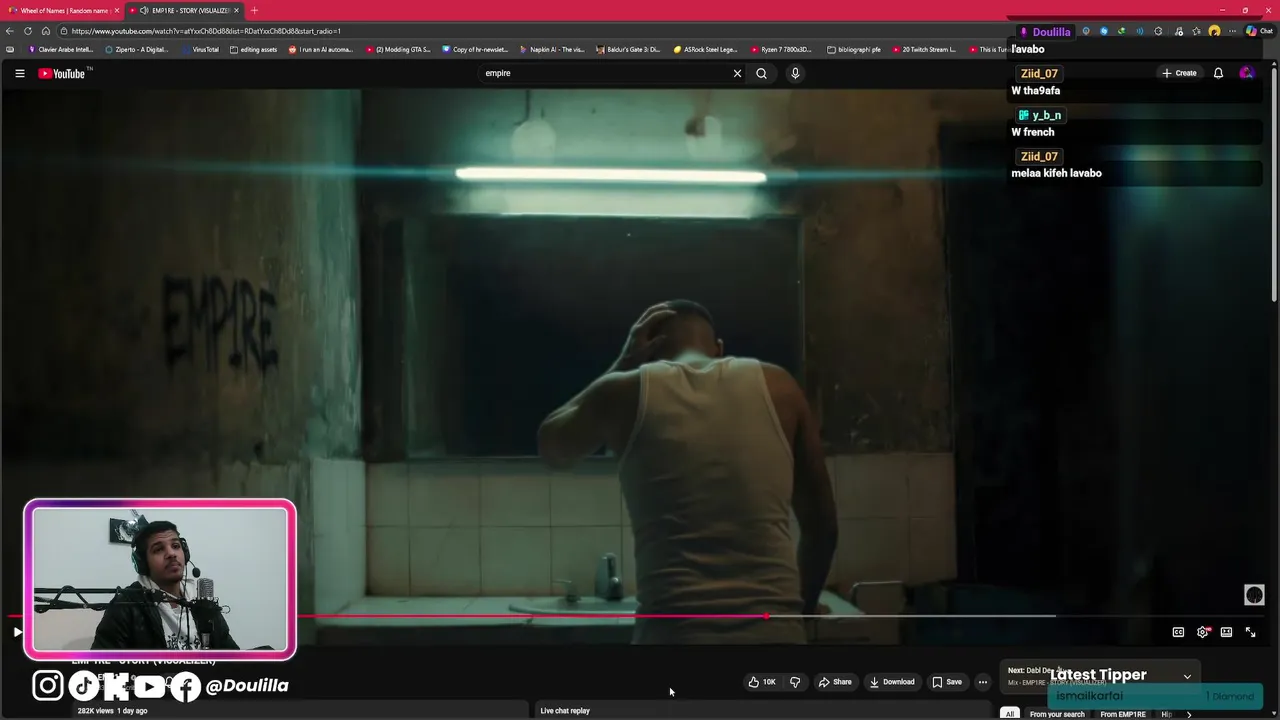The width and height of the screenshot is (1280, 720).
Task: Open a new browser tab
Action: click(254, 10)
